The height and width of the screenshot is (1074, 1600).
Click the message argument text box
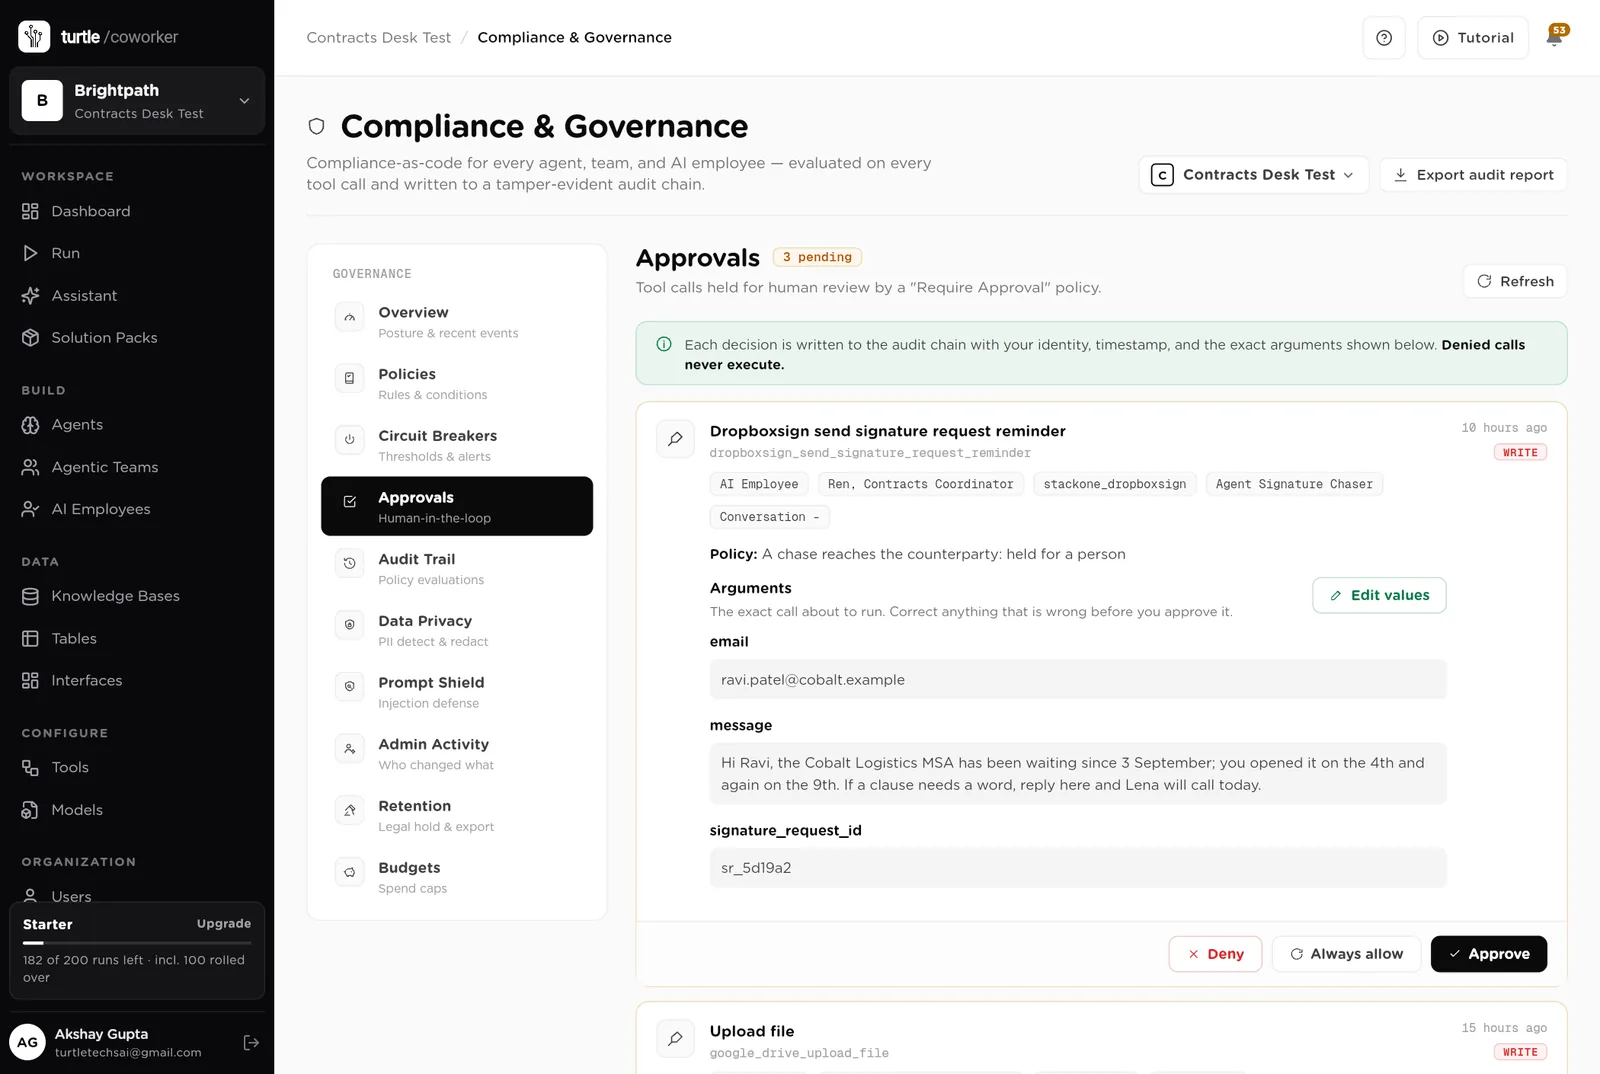(x=1078, y=774)
